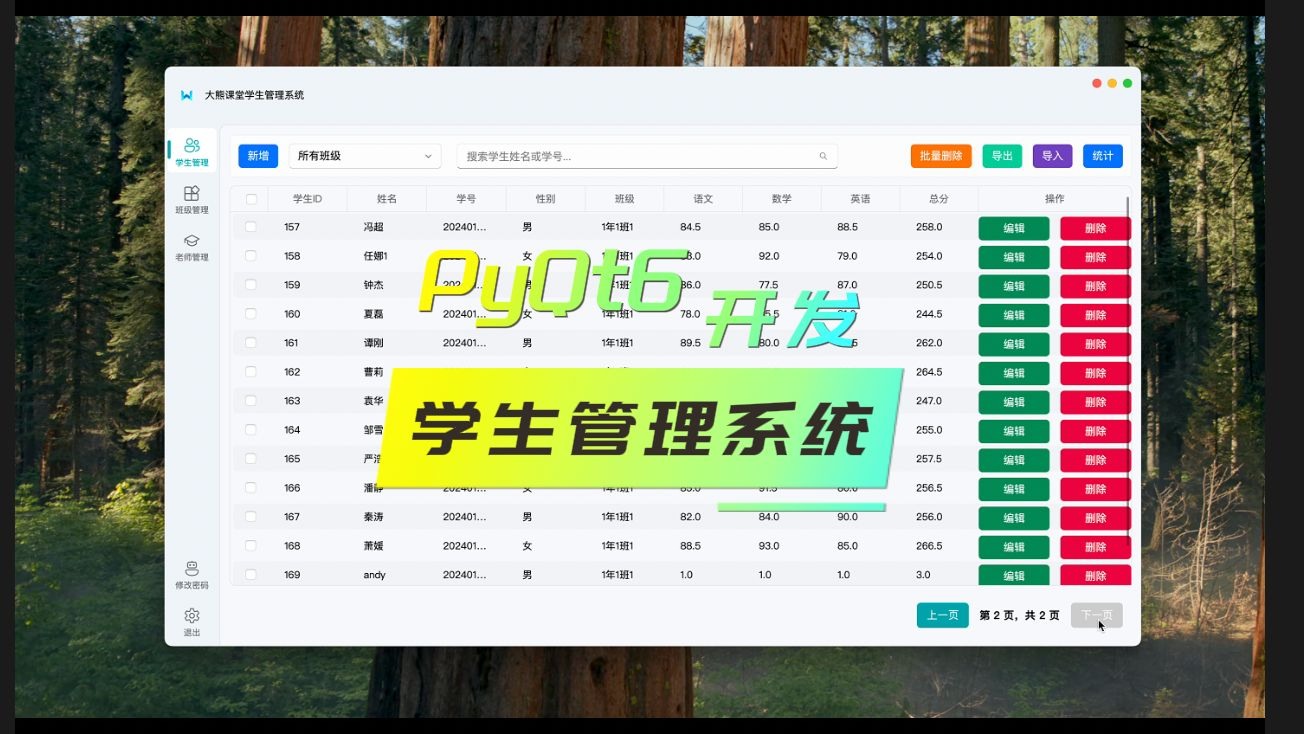
Task: Click the 新增 add button
Action: click(x=256, y=156)
